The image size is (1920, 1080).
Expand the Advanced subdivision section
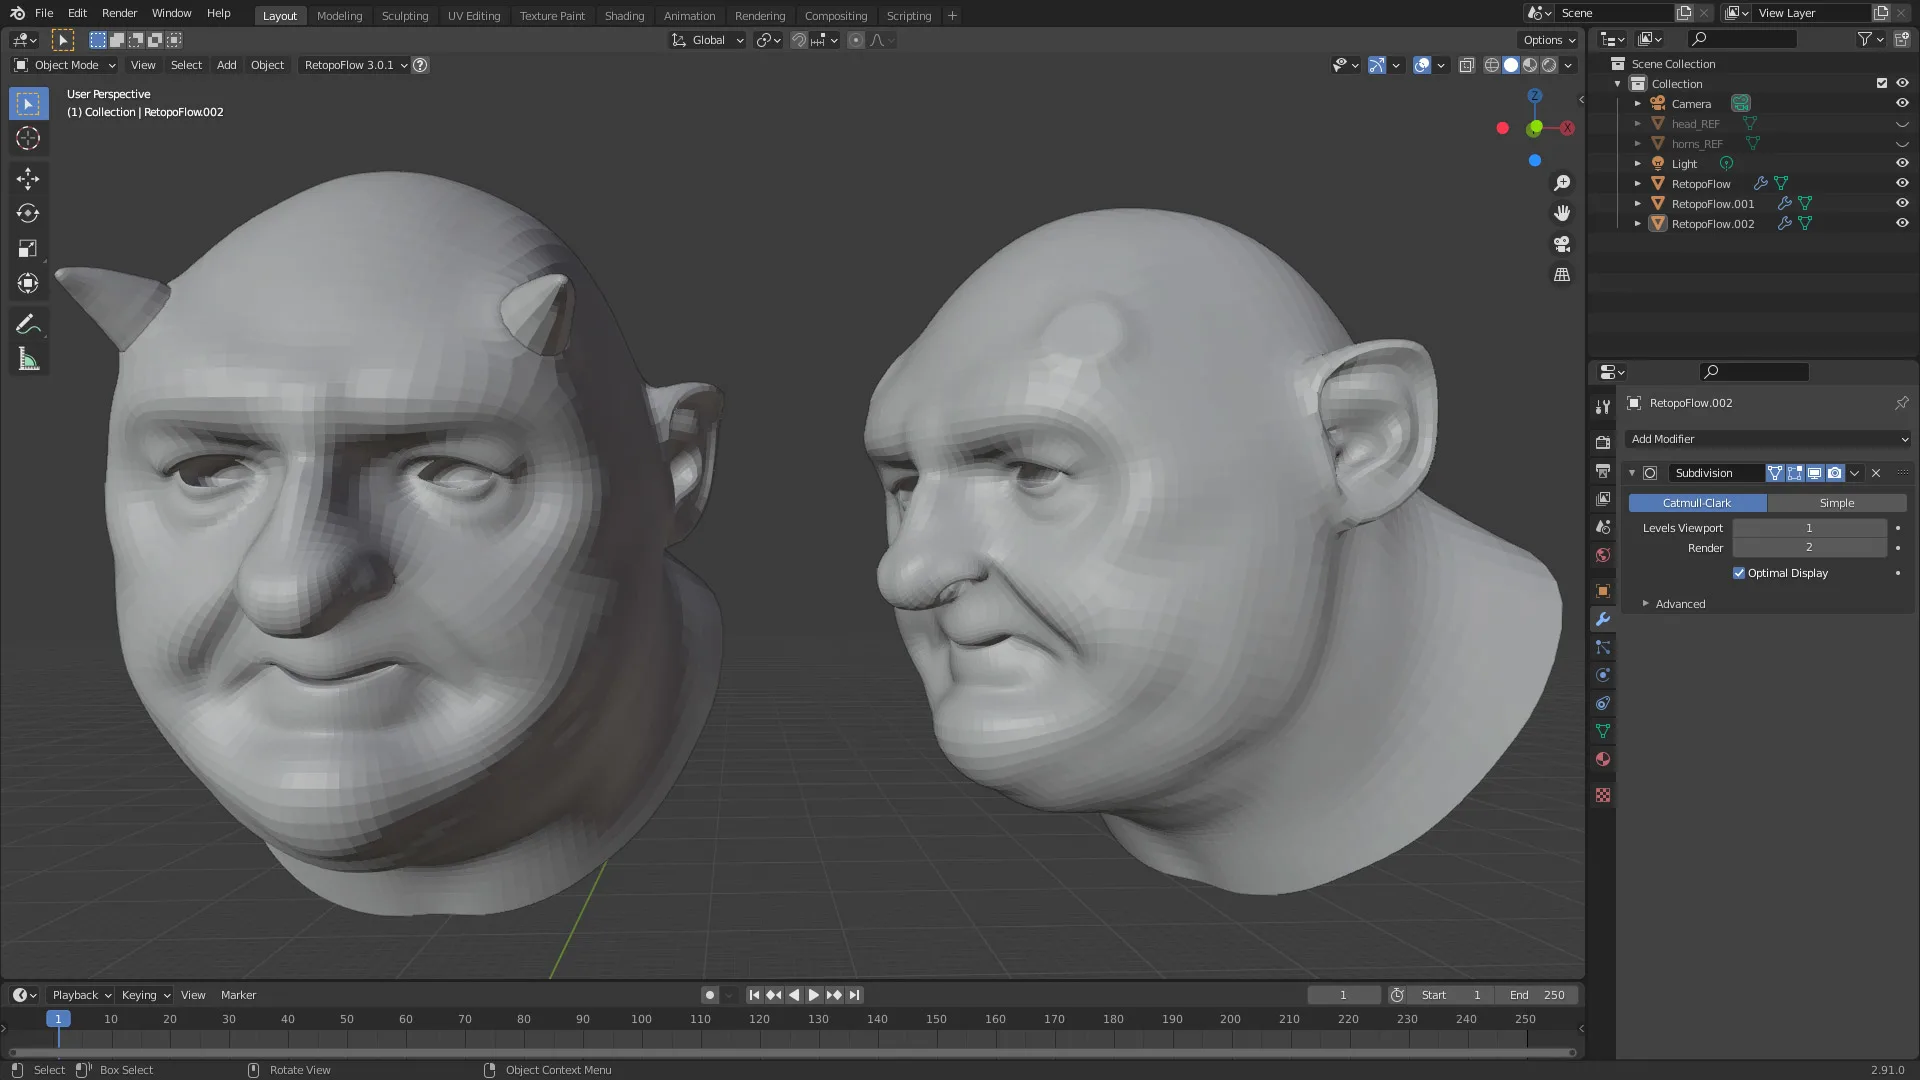(x=1679, y=604)
